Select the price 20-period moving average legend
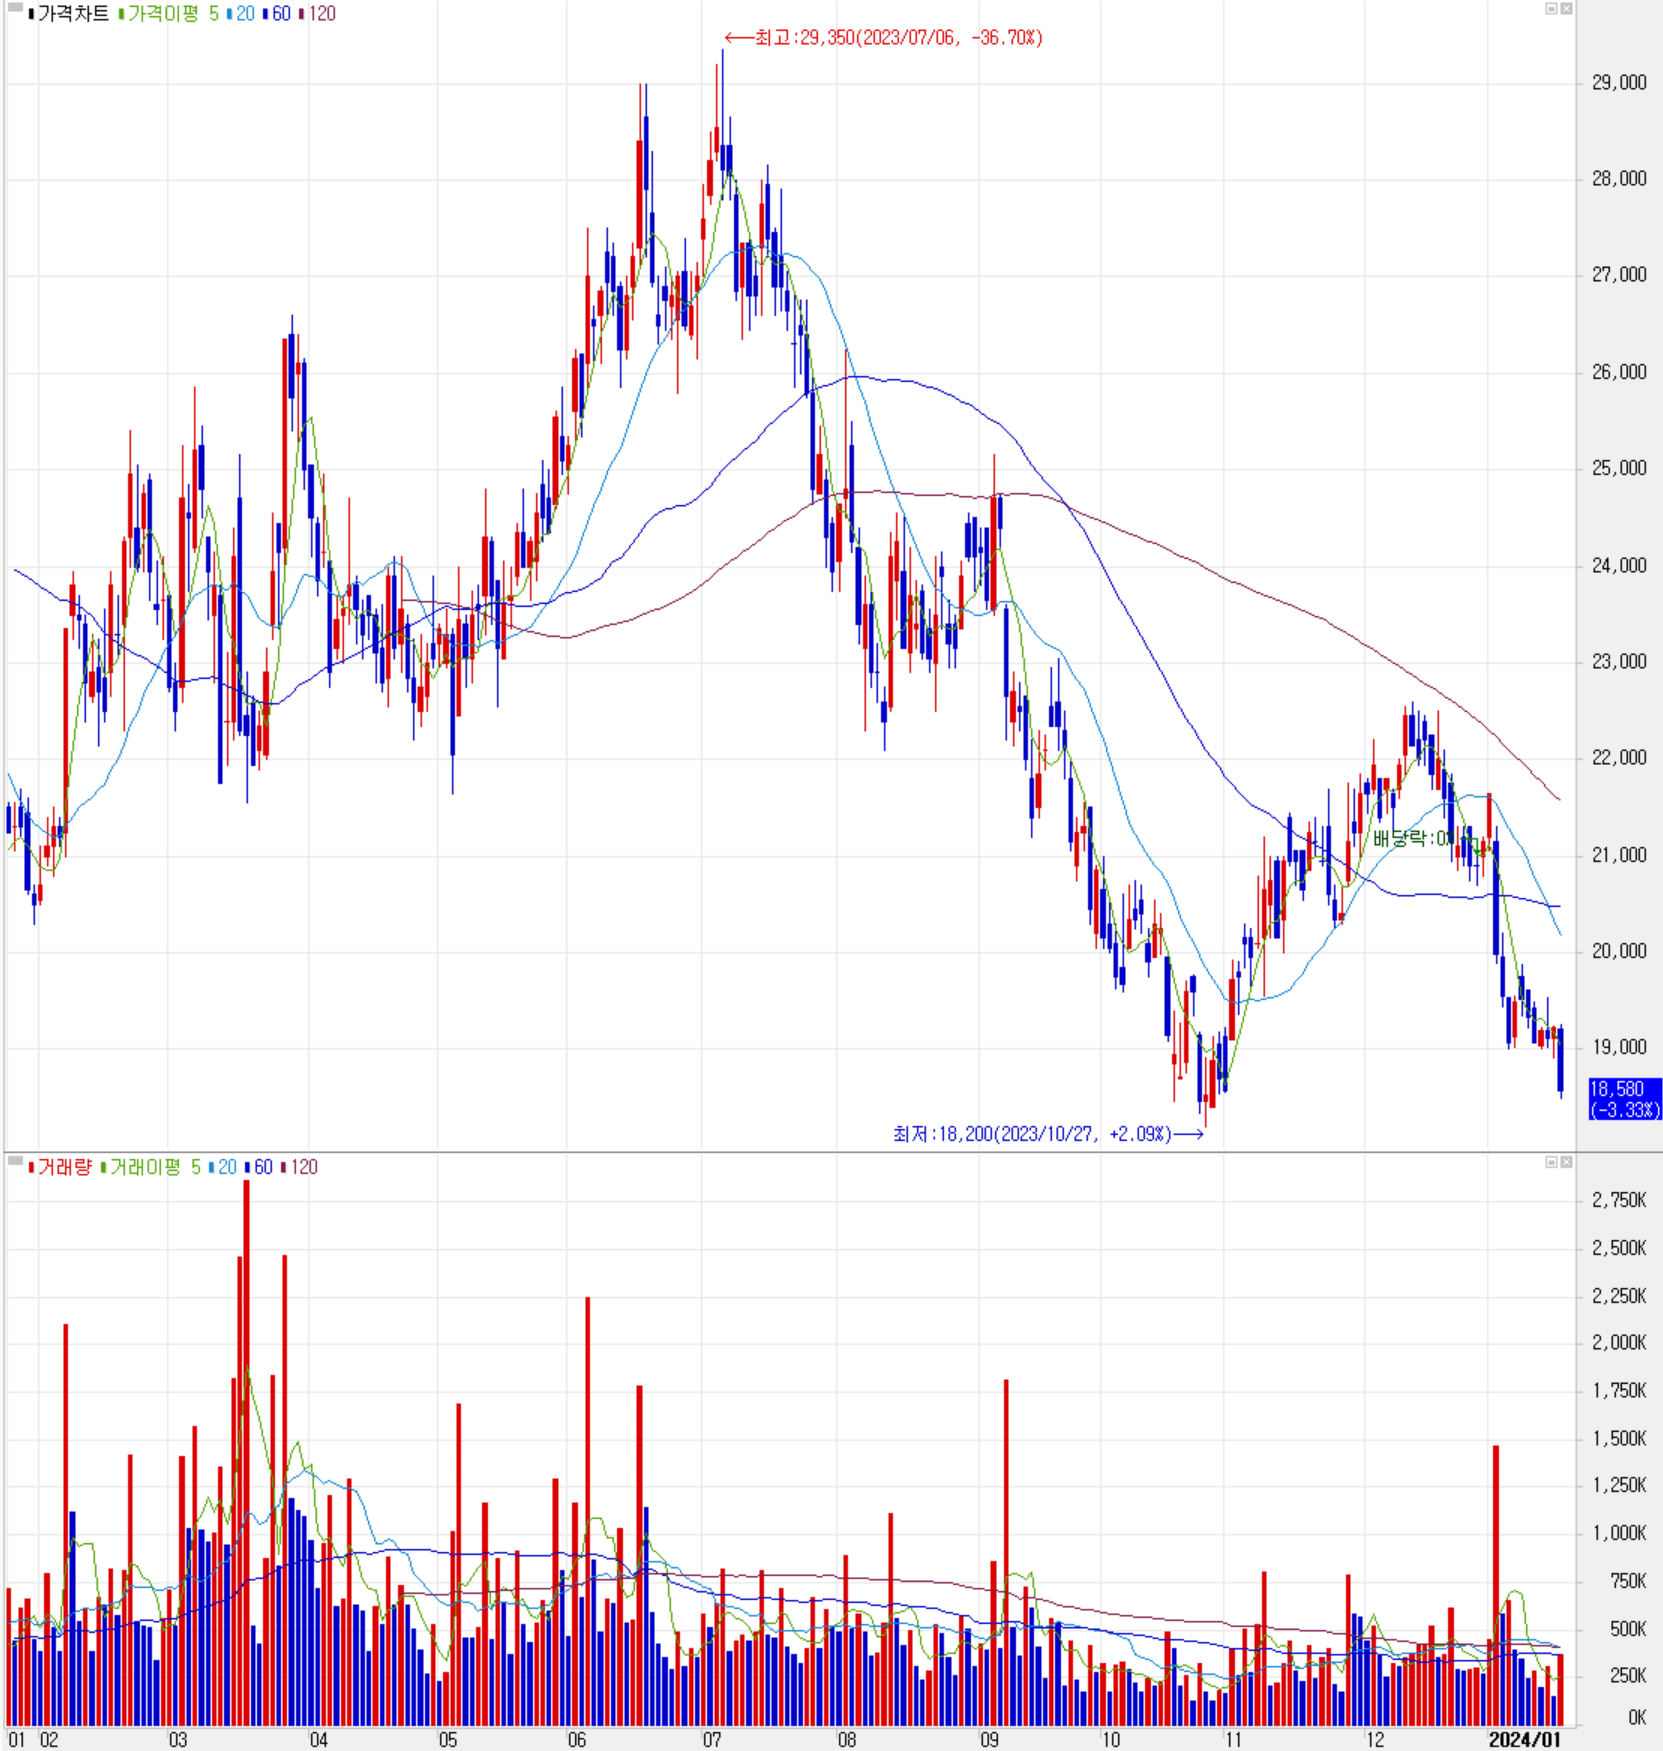Screen dimensions: 1663x1751 pos(241,14)
